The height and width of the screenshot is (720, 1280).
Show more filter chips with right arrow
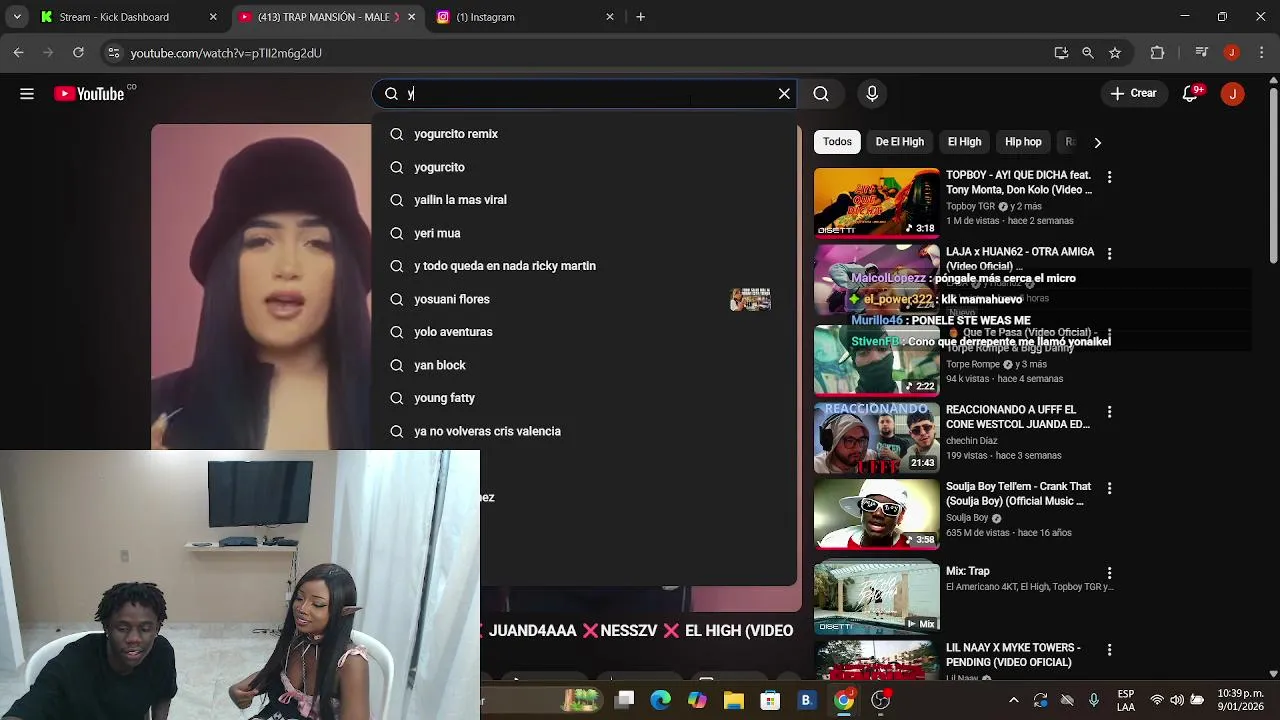(x=1097, y=142)
